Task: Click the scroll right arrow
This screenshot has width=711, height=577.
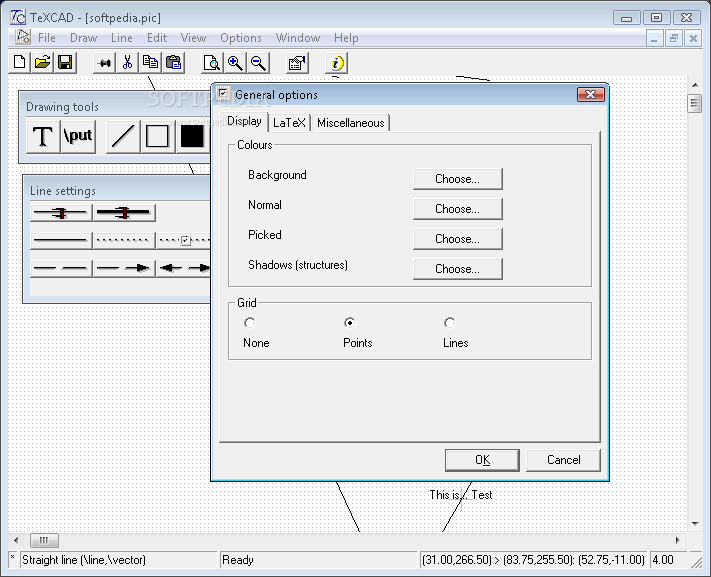Action: coord(678,540)
